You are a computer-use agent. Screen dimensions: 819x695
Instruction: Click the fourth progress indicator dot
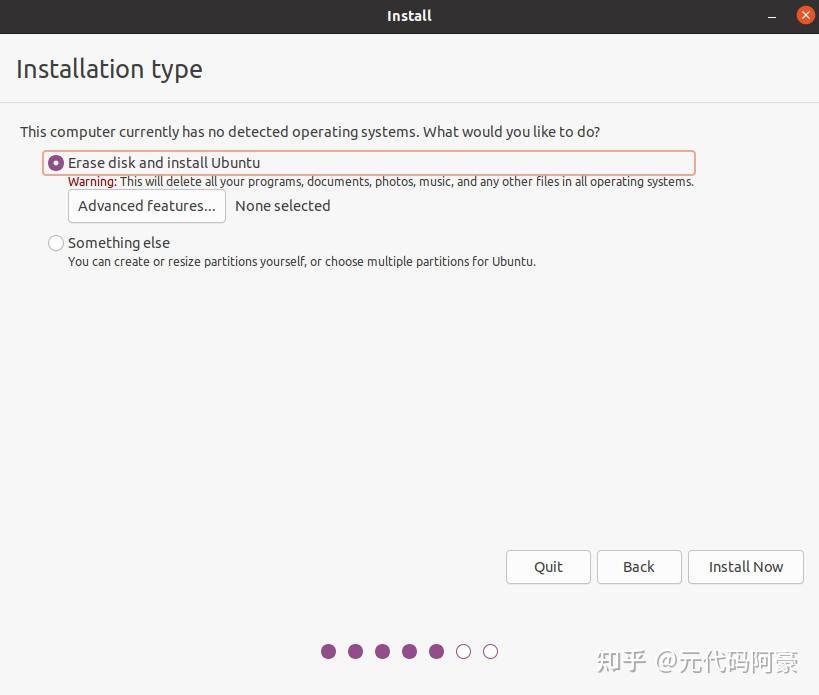click(409, 651)
